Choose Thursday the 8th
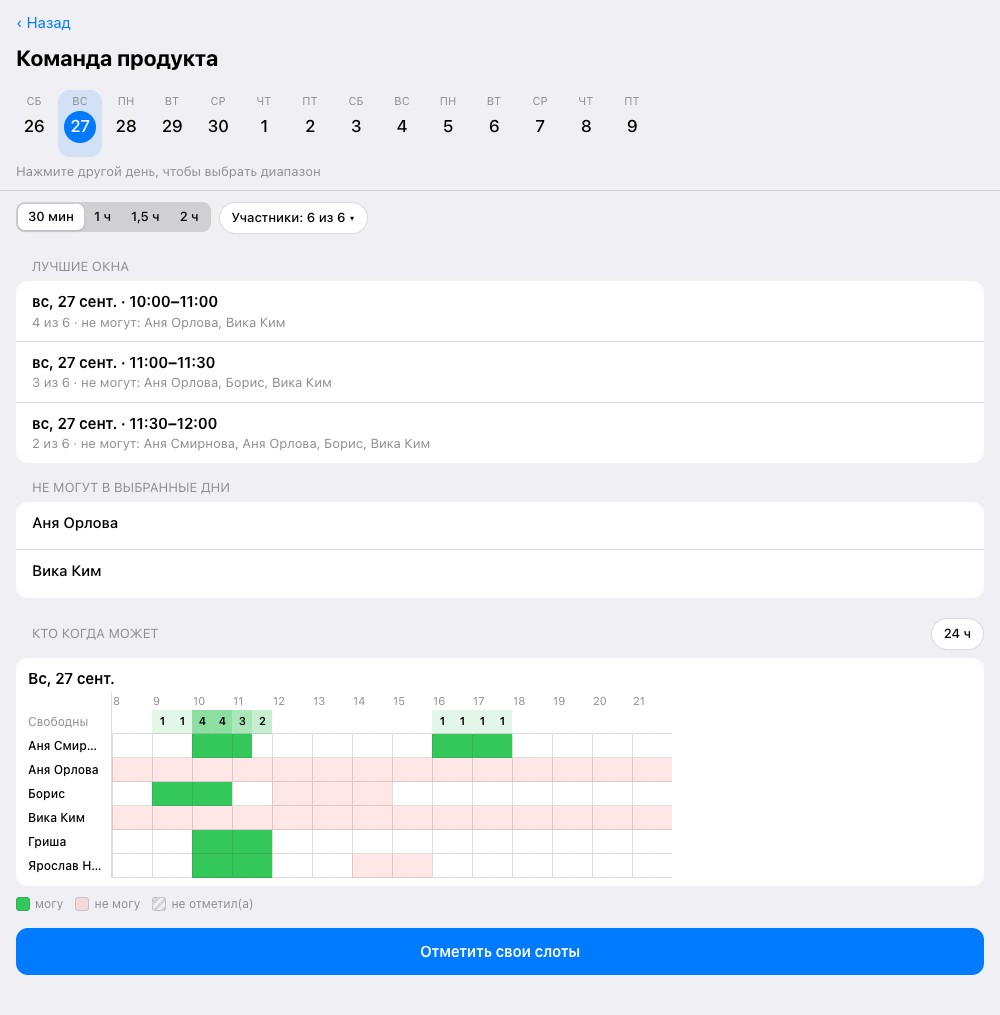The image size is (1000, 1015). [586, 123]
